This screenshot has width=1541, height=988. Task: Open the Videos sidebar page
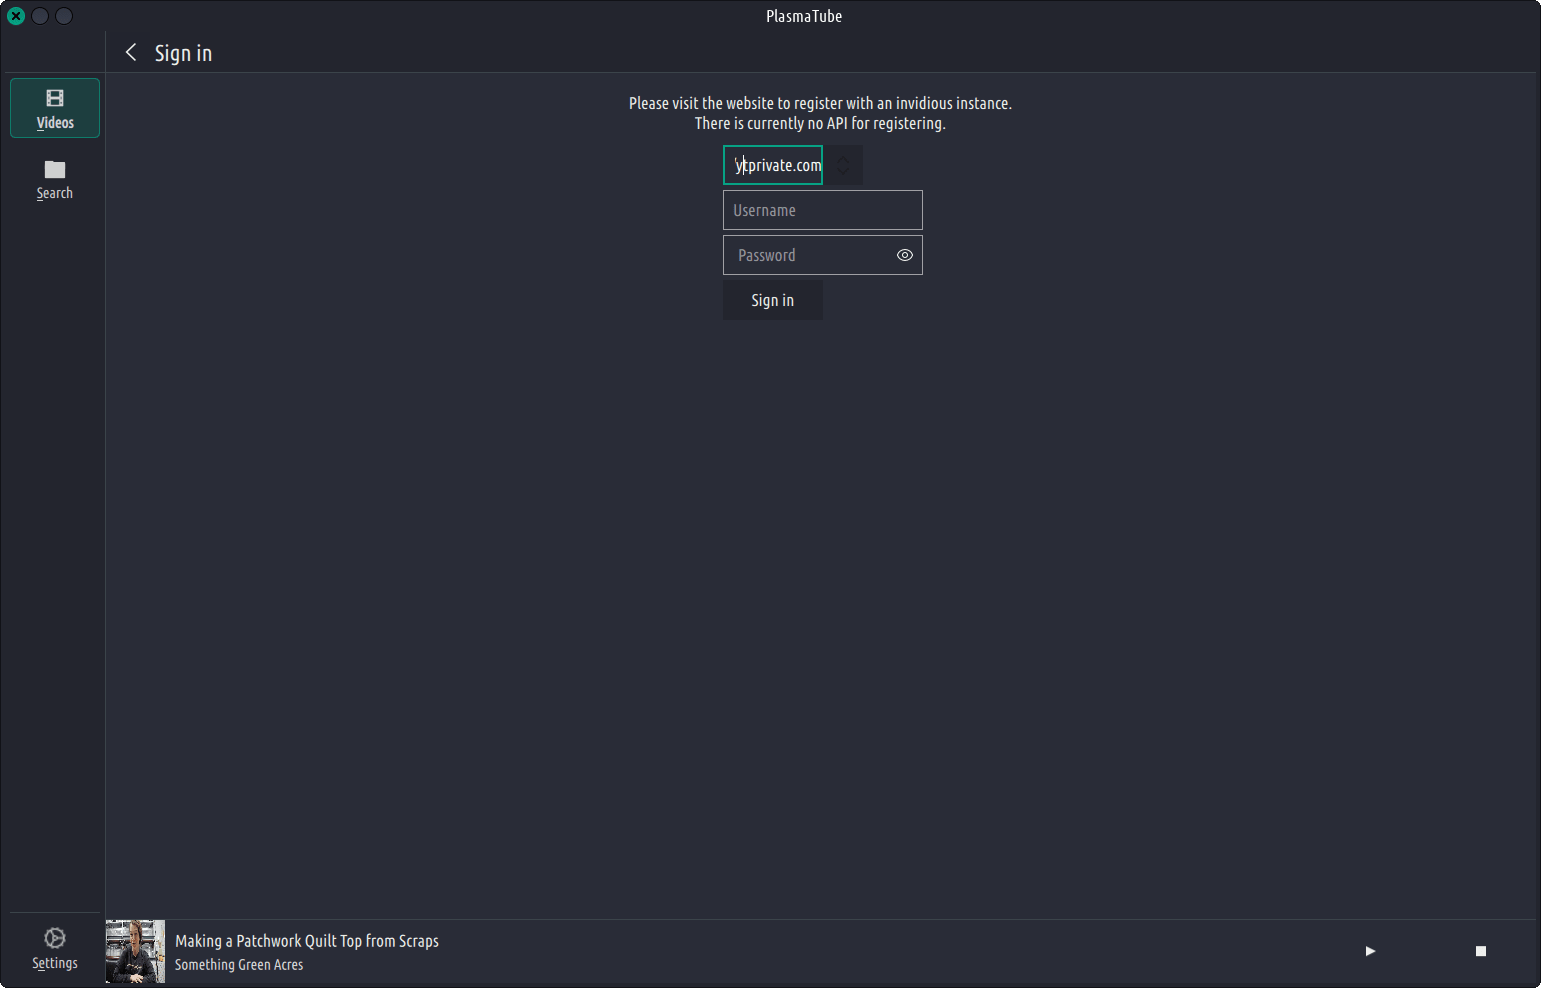pyautogui.click(x=55, y=108)
